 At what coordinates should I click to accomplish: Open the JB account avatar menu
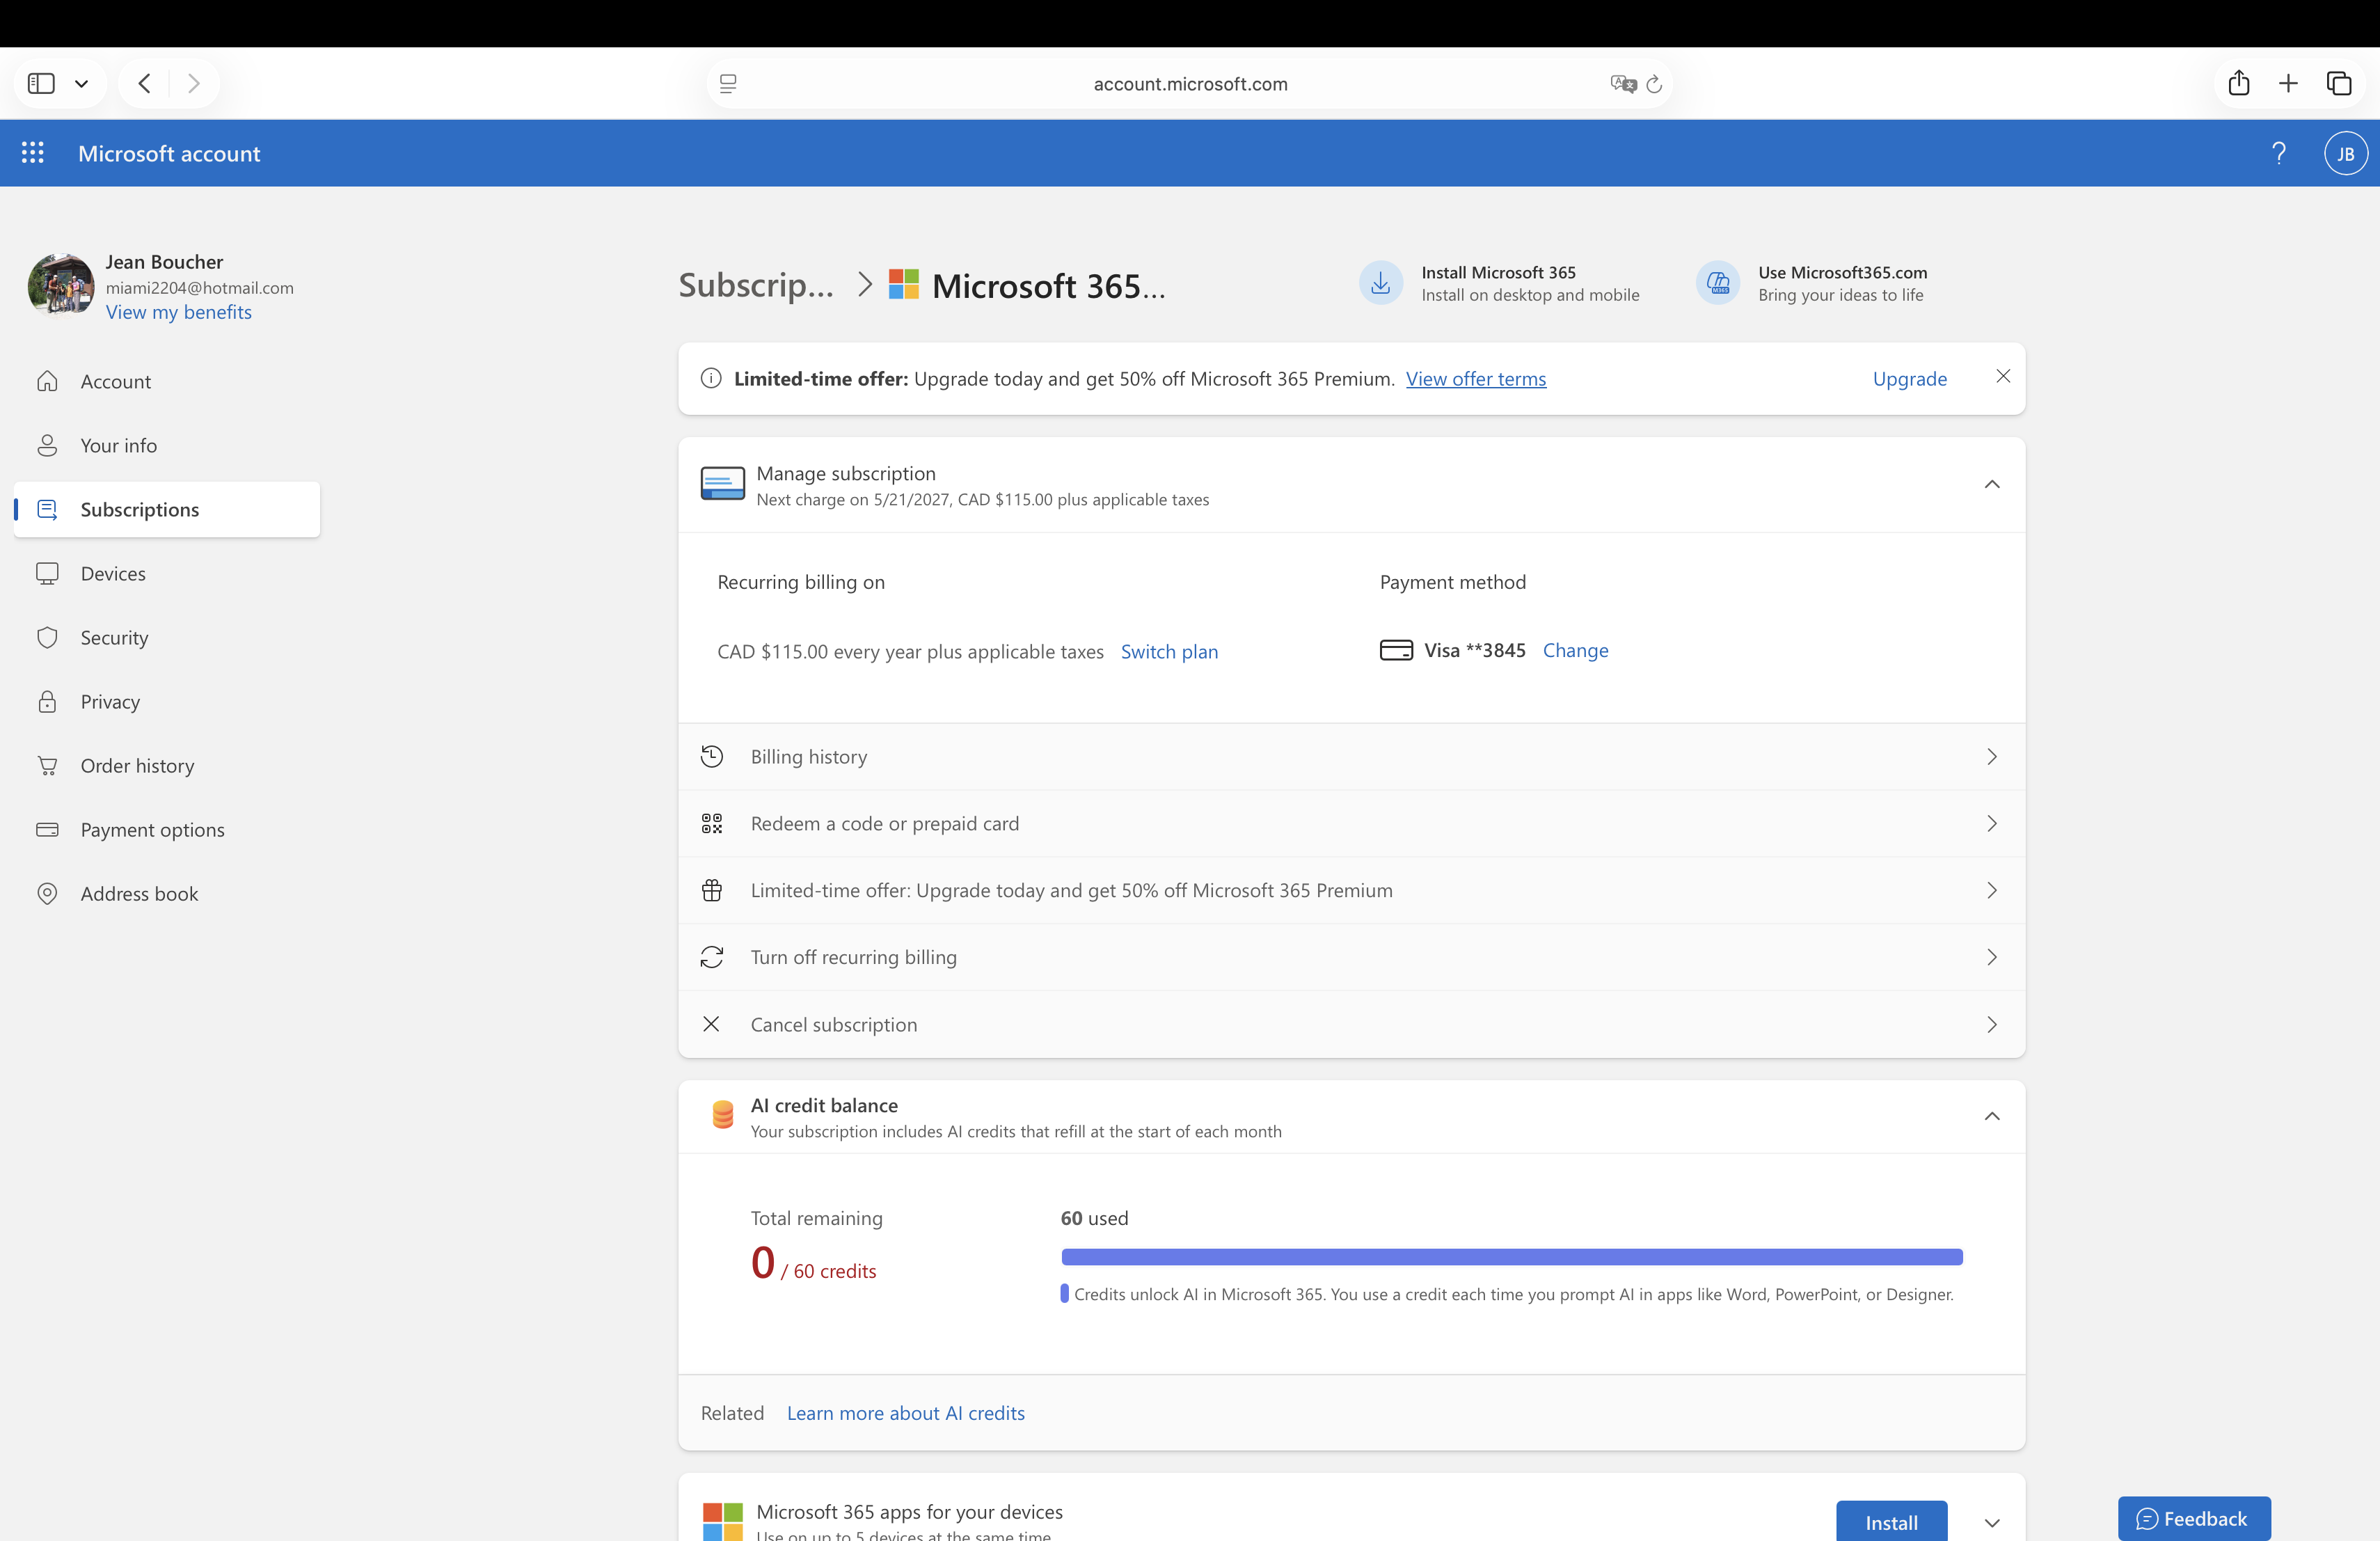point(2345,153)
